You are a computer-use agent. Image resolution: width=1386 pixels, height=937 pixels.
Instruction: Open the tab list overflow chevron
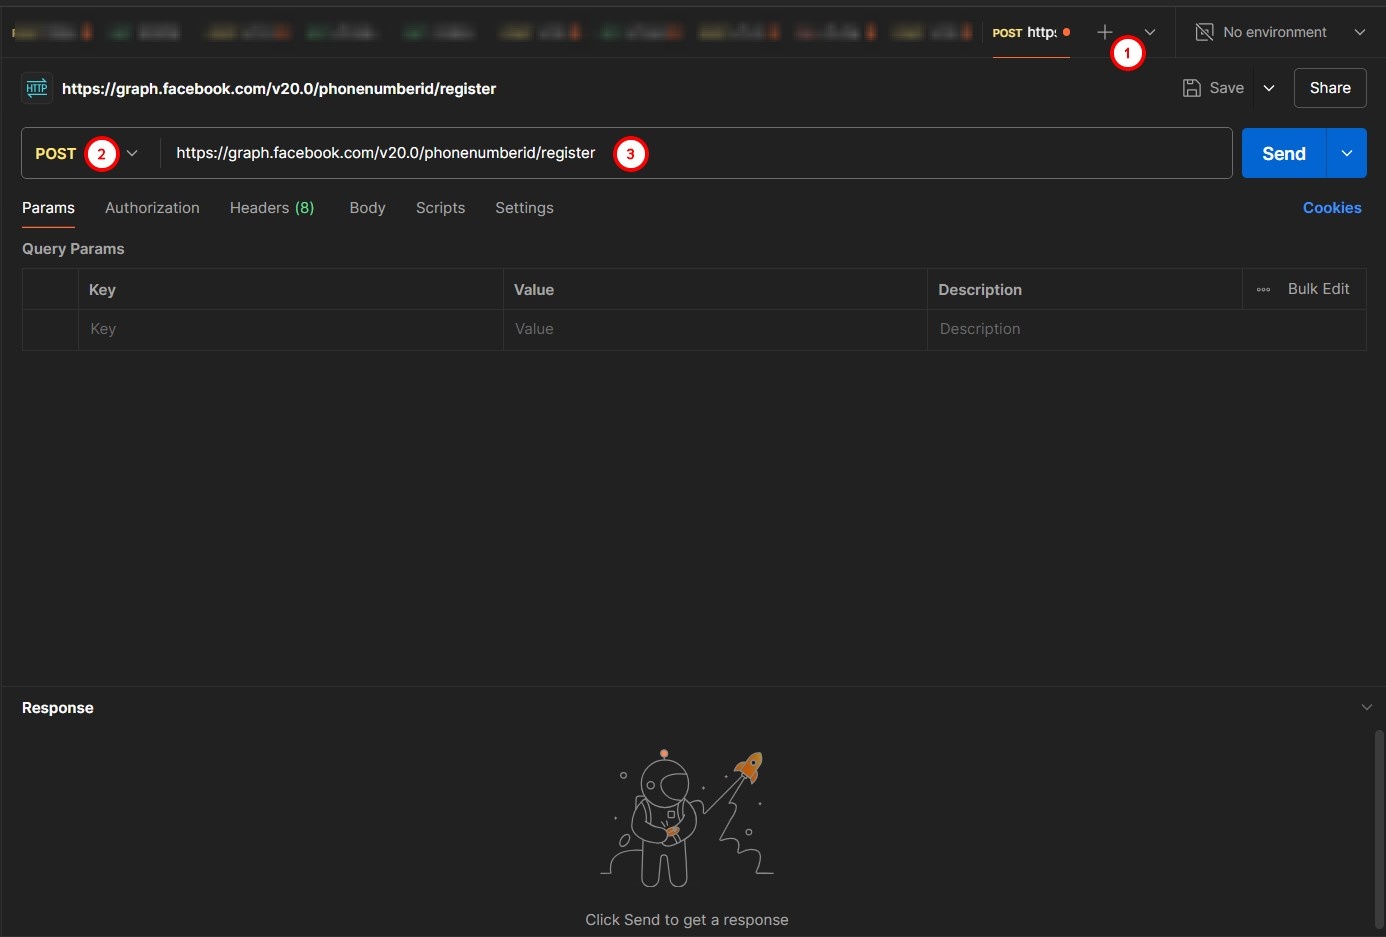(x=1150, y=32)
